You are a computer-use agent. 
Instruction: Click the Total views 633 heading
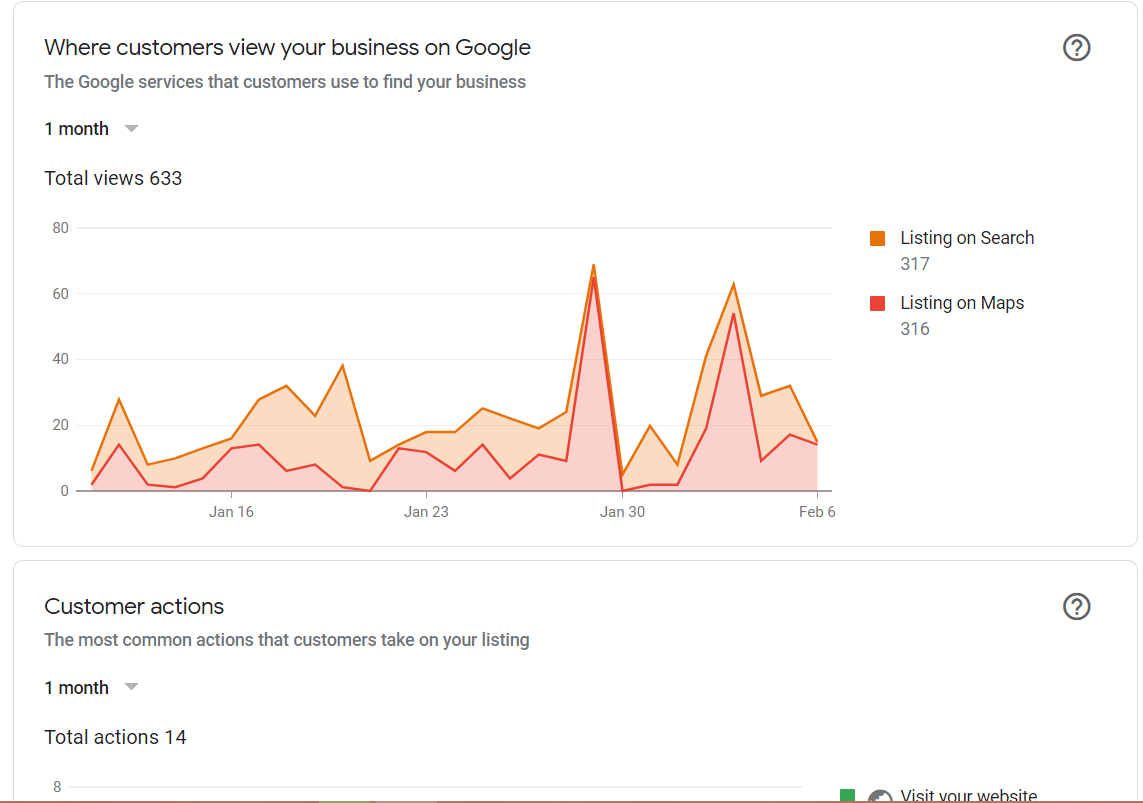[113, 178]
